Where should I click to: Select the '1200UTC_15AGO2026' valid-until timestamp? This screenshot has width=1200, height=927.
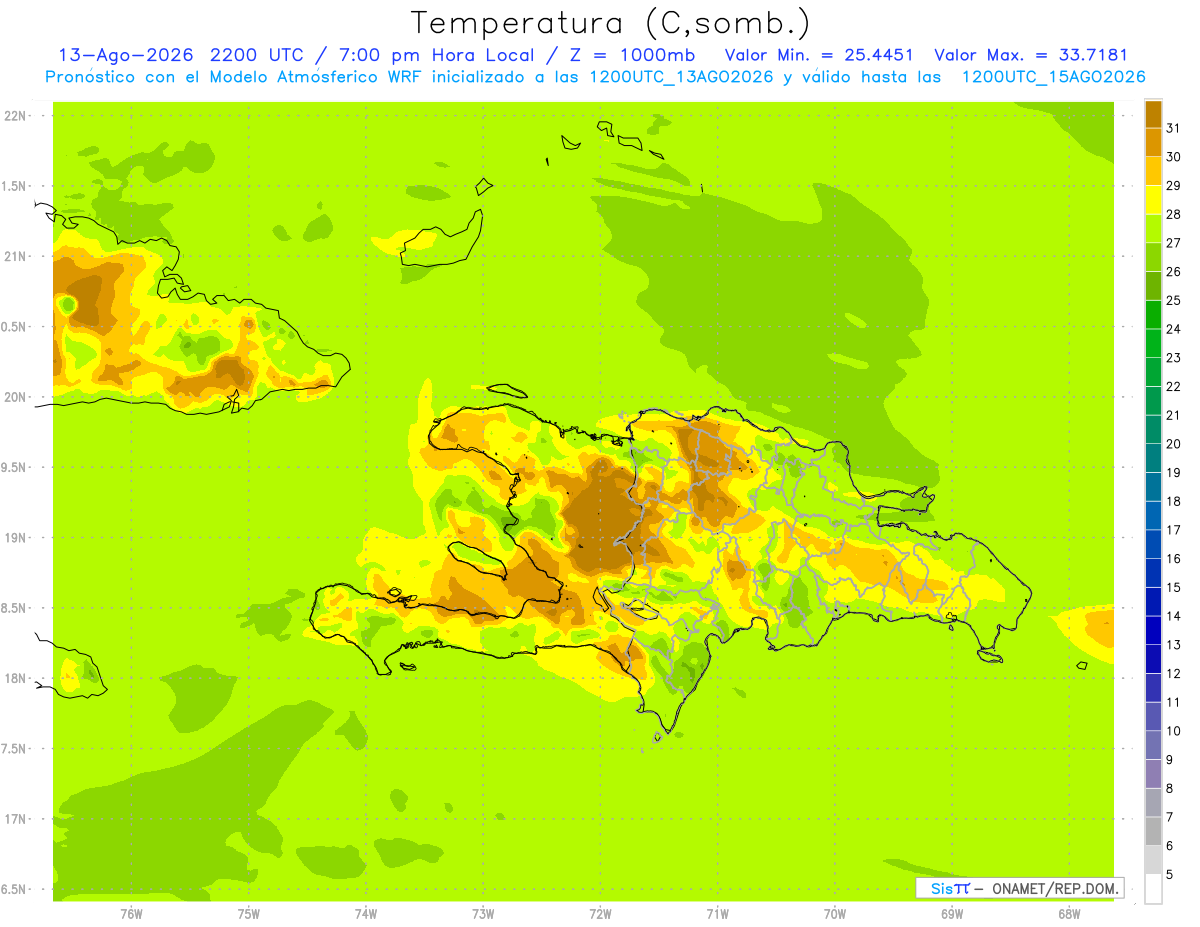tap(1053, 77)
